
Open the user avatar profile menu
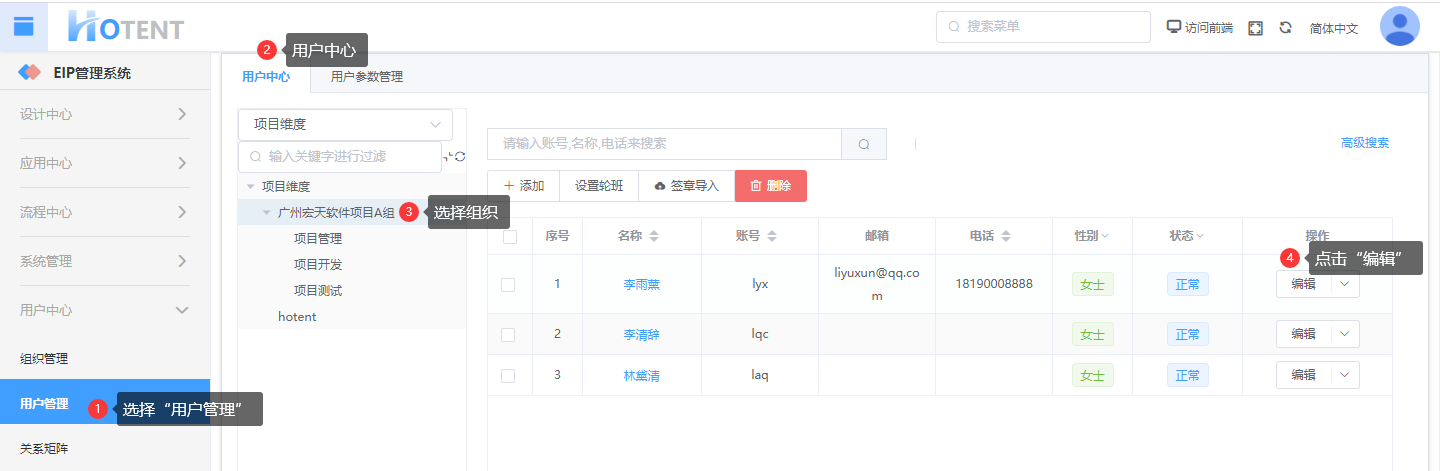coord(1399,26)
